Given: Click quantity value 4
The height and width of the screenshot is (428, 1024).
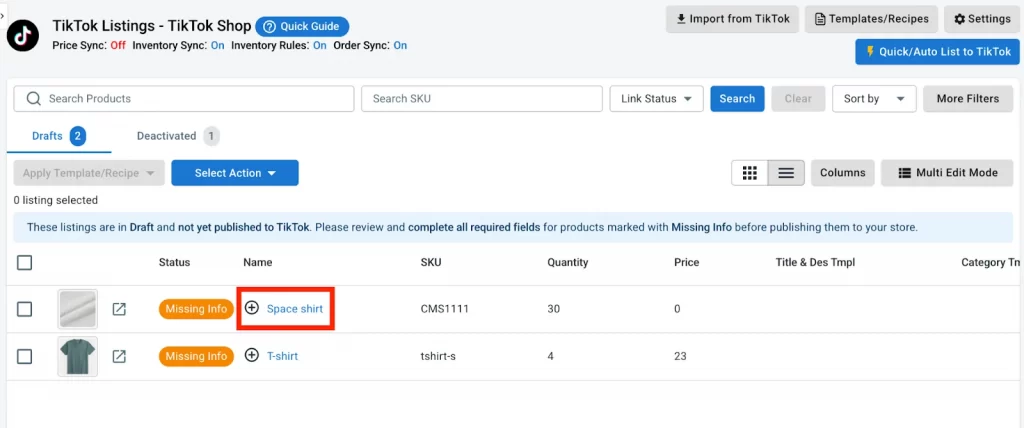Looking at the screenshot, I should tap(551, 356).
